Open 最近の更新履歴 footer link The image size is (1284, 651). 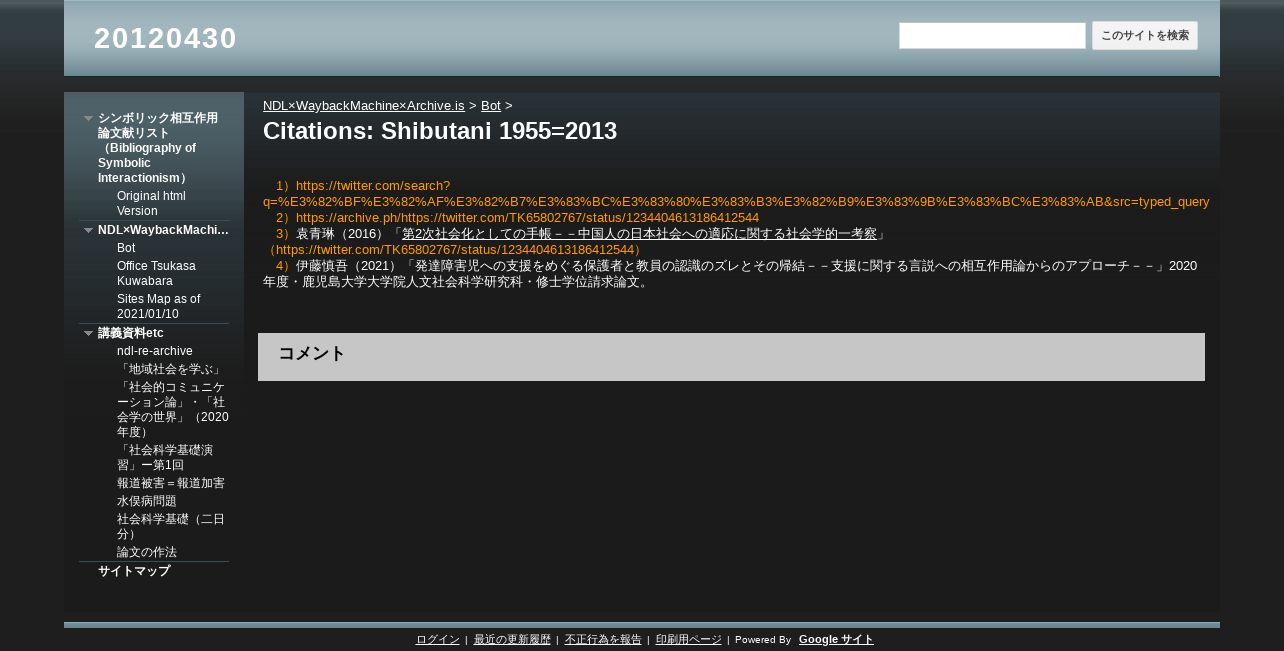coord(512,640)
